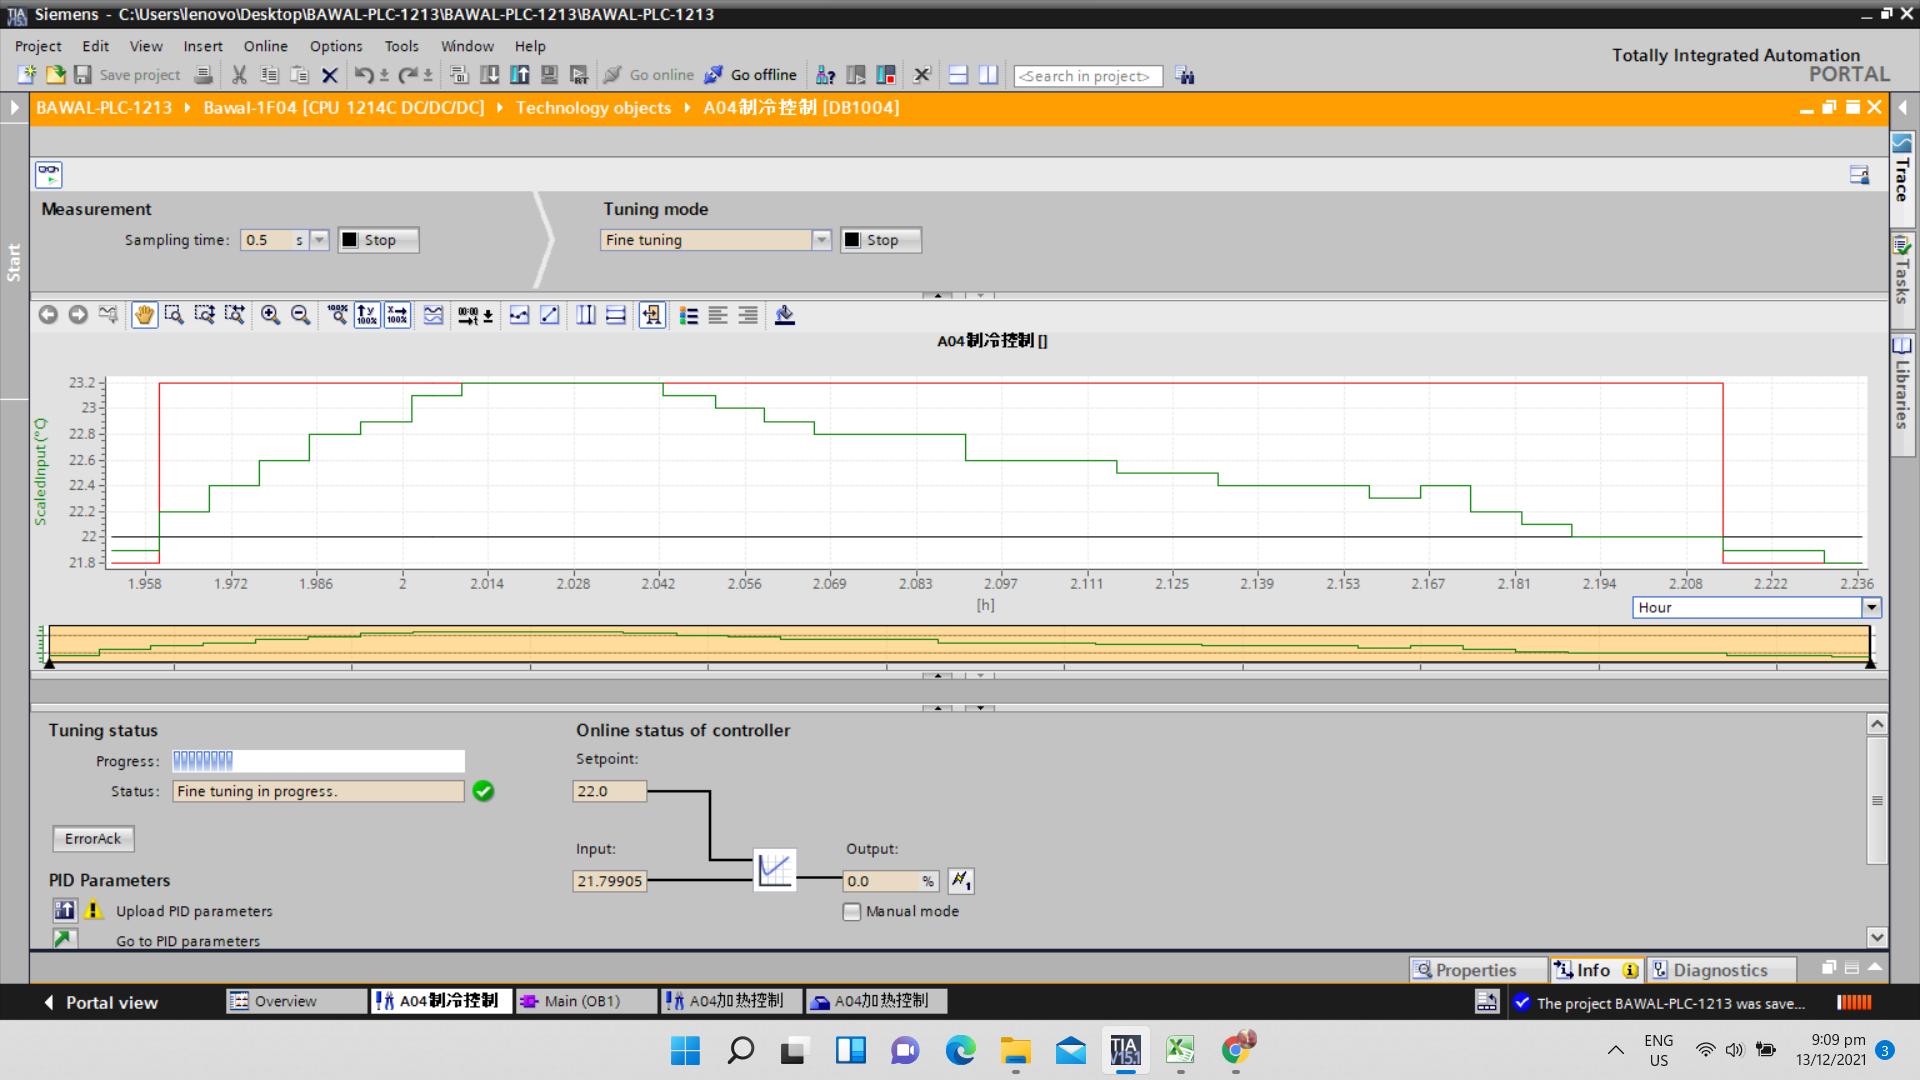
Task: Open the Online menu
Action: click(265, 46)
